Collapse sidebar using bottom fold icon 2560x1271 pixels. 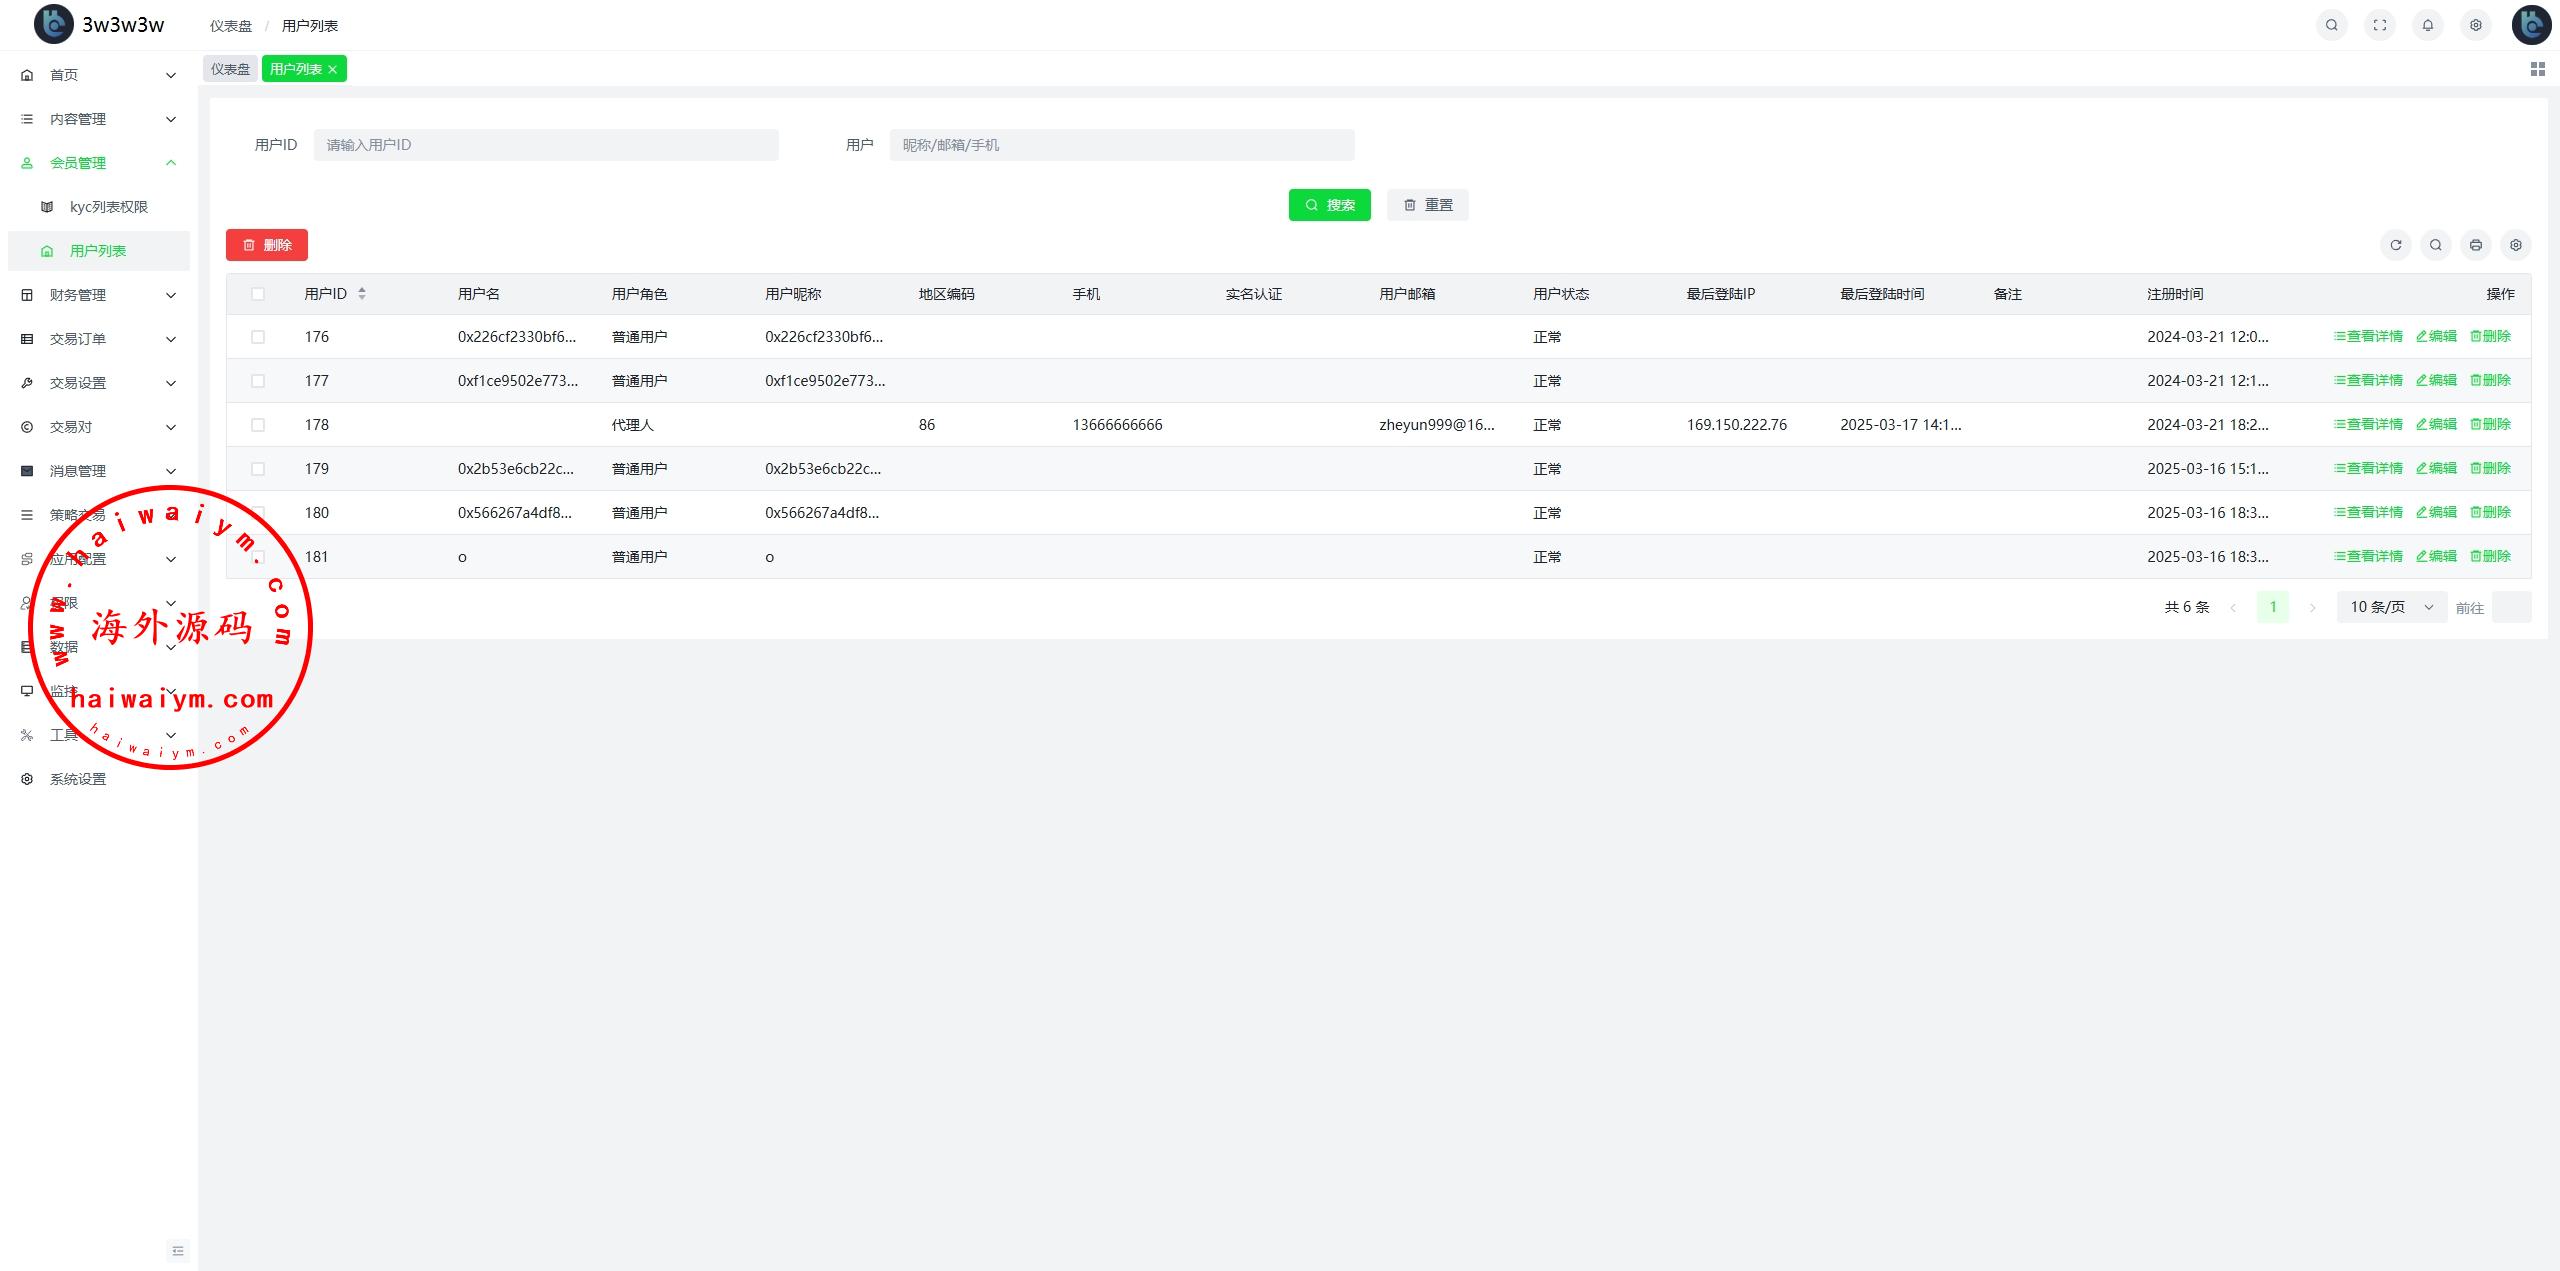(178, 1250)
